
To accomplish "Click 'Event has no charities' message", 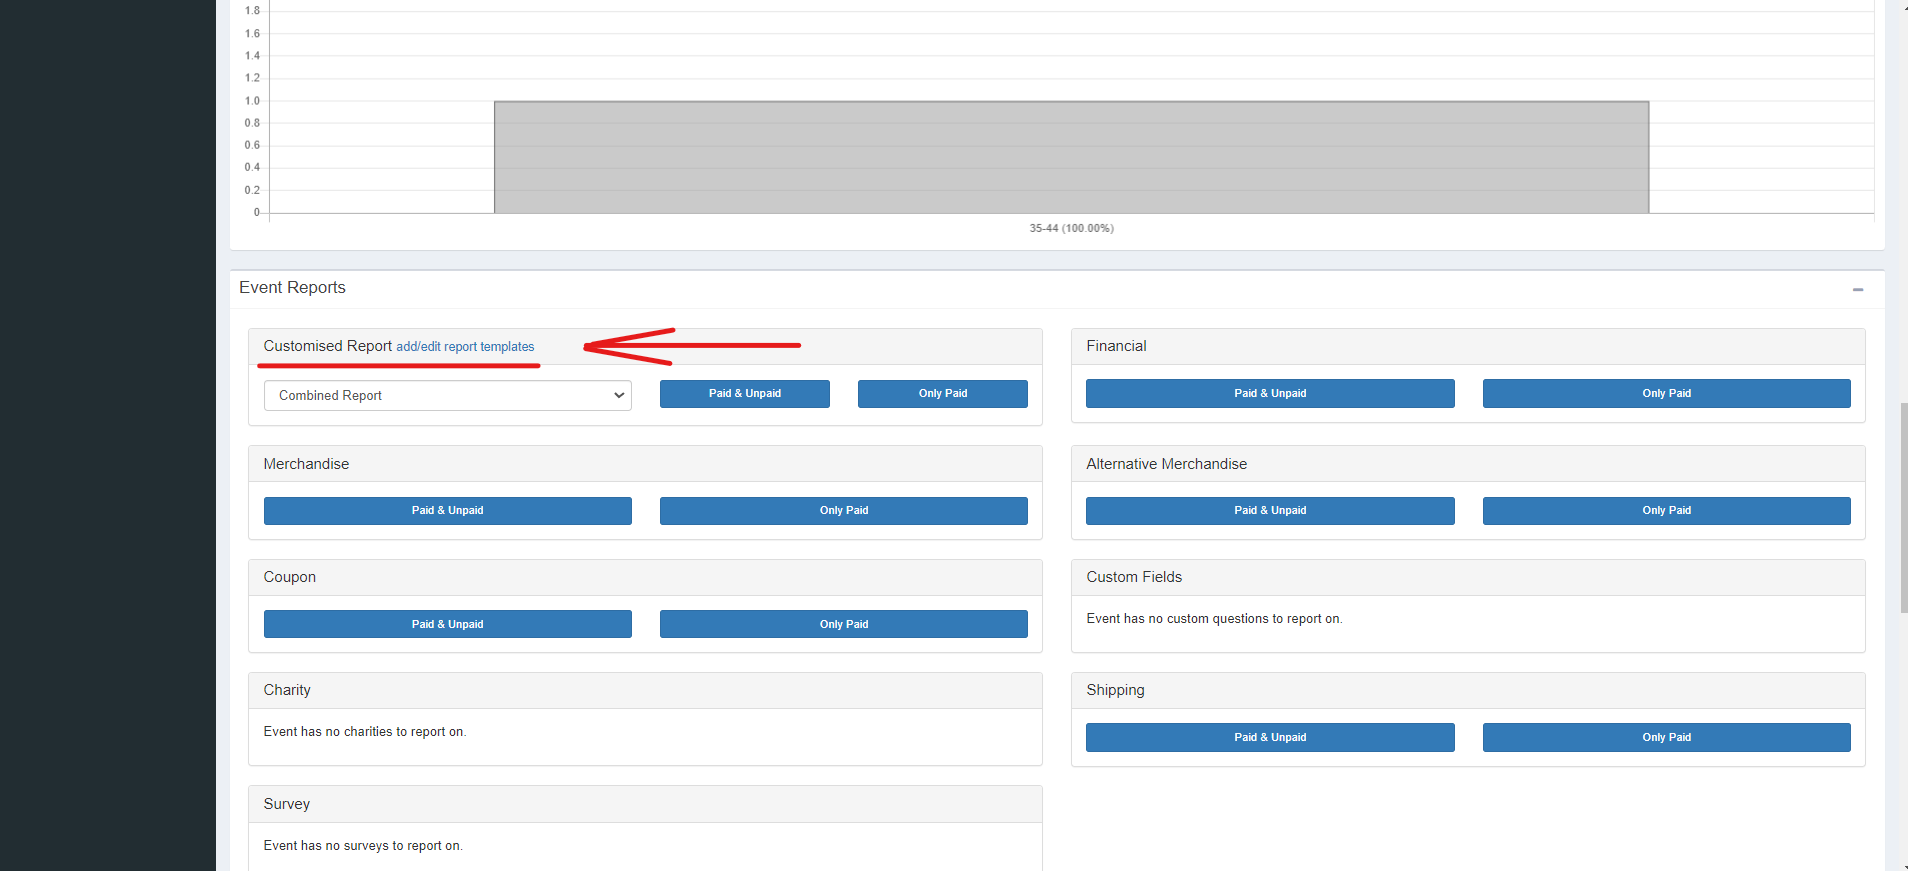I will click(365, 732).
